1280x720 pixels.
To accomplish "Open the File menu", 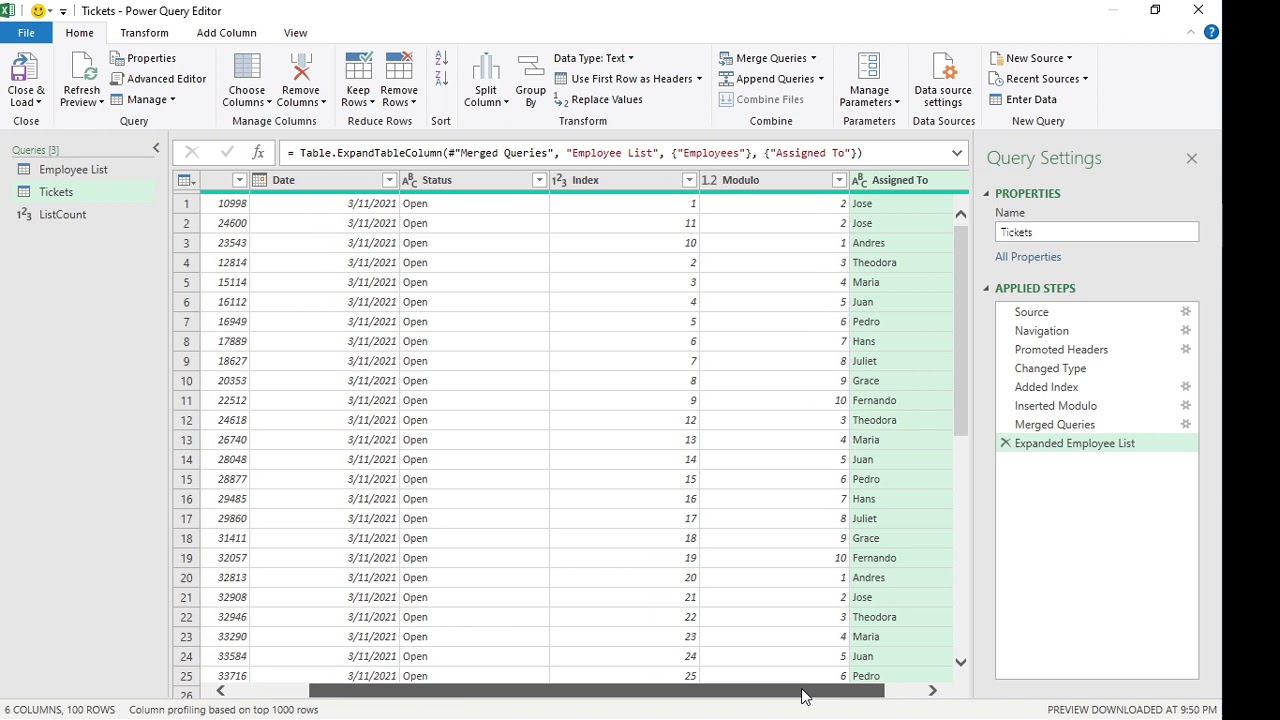I will click(x=26, y=33).
